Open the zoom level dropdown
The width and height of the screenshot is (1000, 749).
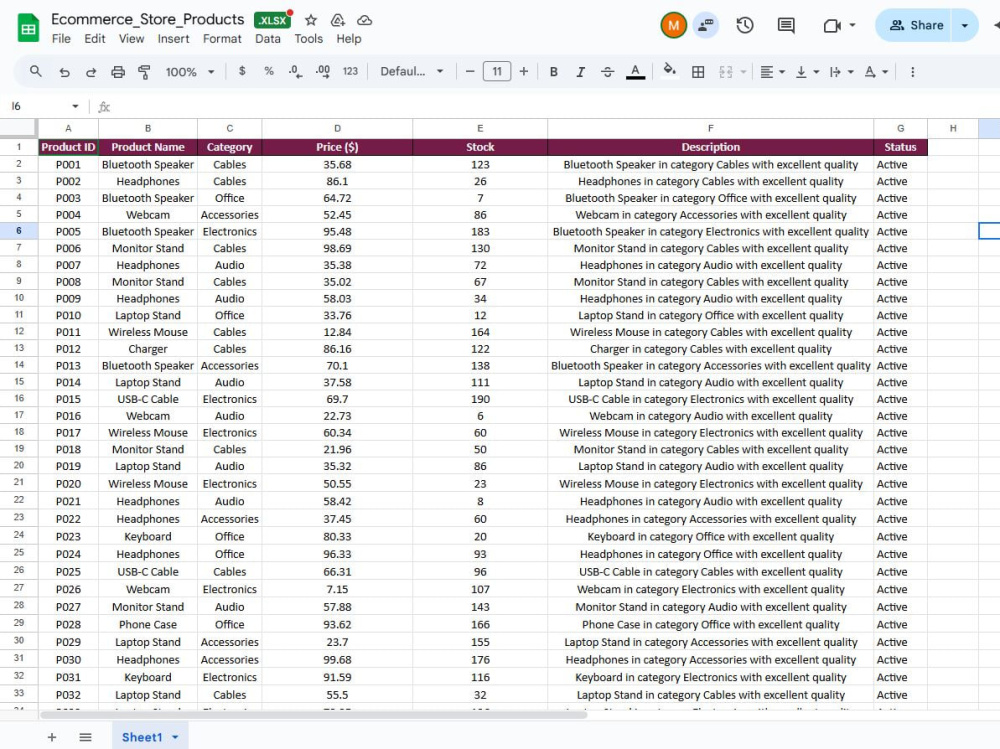189,72
